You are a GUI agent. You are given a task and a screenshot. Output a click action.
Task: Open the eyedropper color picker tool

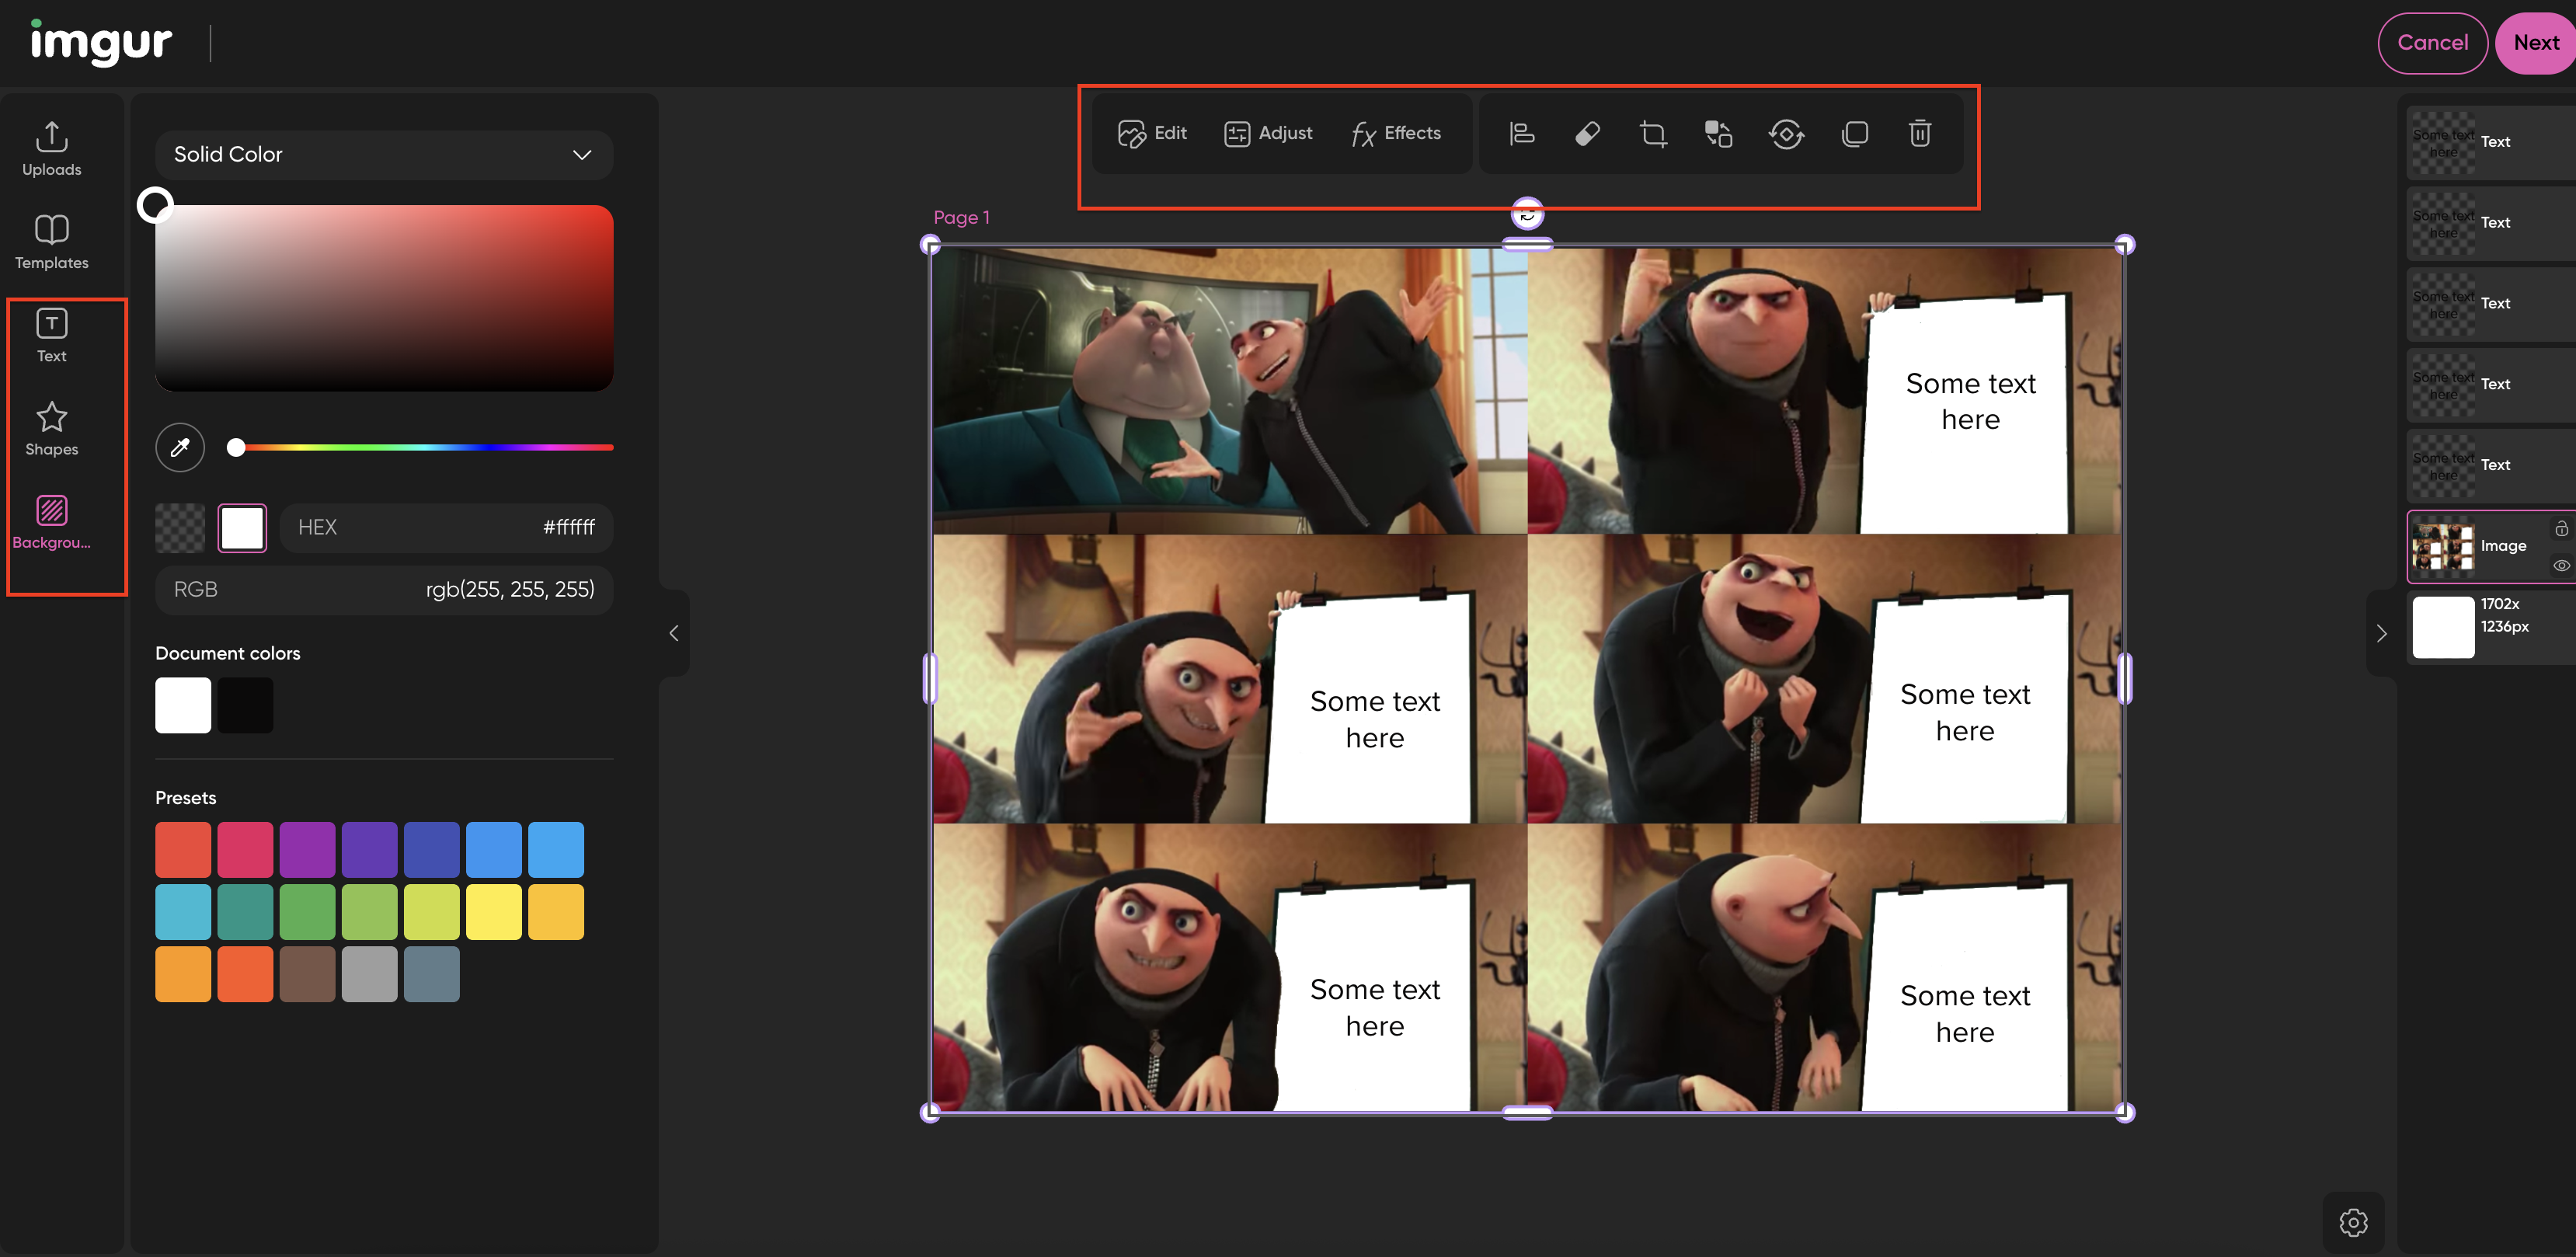[179, 447]
